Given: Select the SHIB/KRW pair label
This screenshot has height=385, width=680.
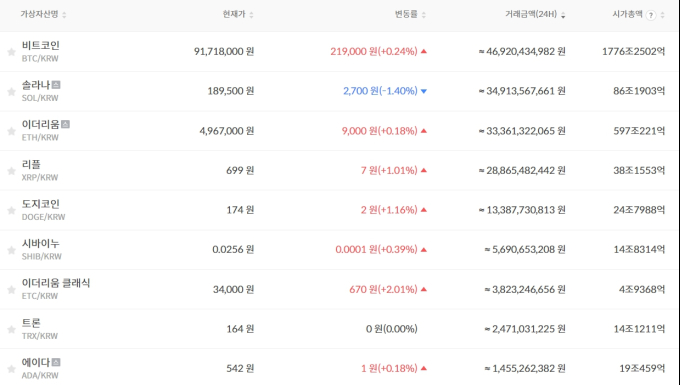Looking at the screenshot, I should click(42, 256).
